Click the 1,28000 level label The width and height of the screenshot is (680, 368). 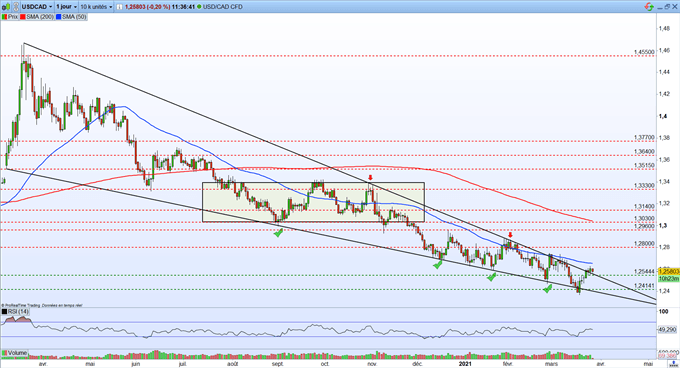coord(644,244)
